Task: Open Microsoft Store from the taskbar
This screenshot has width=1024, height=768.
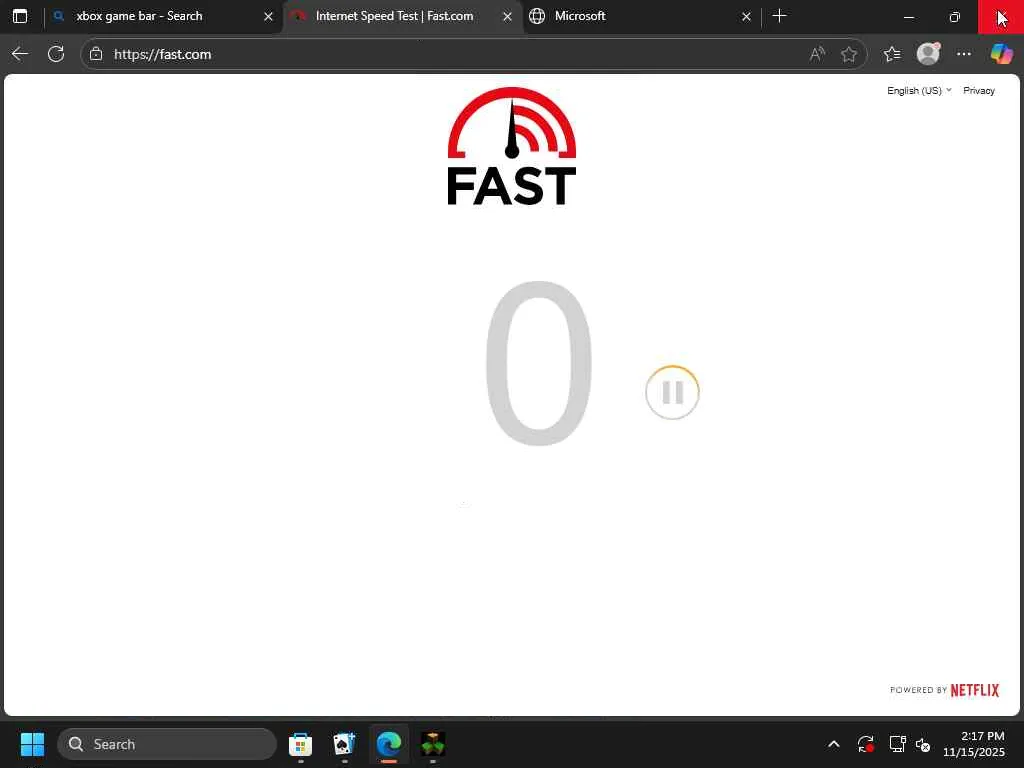Action: tap(300, 744)
